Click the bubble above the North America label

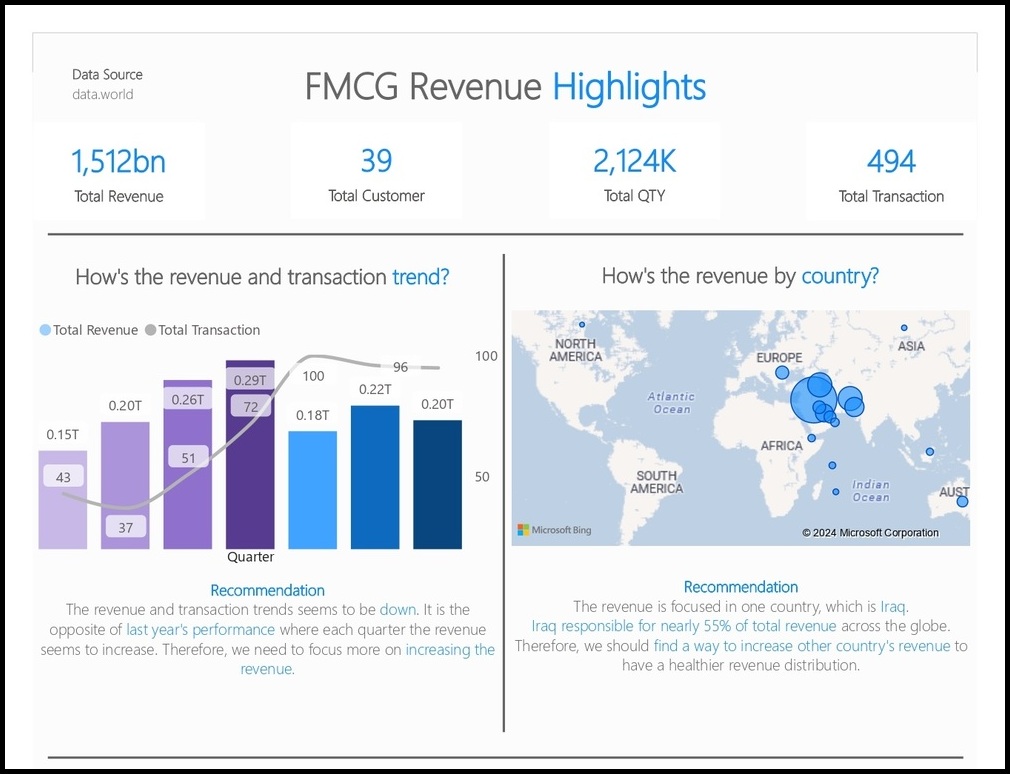click(581, 324)
